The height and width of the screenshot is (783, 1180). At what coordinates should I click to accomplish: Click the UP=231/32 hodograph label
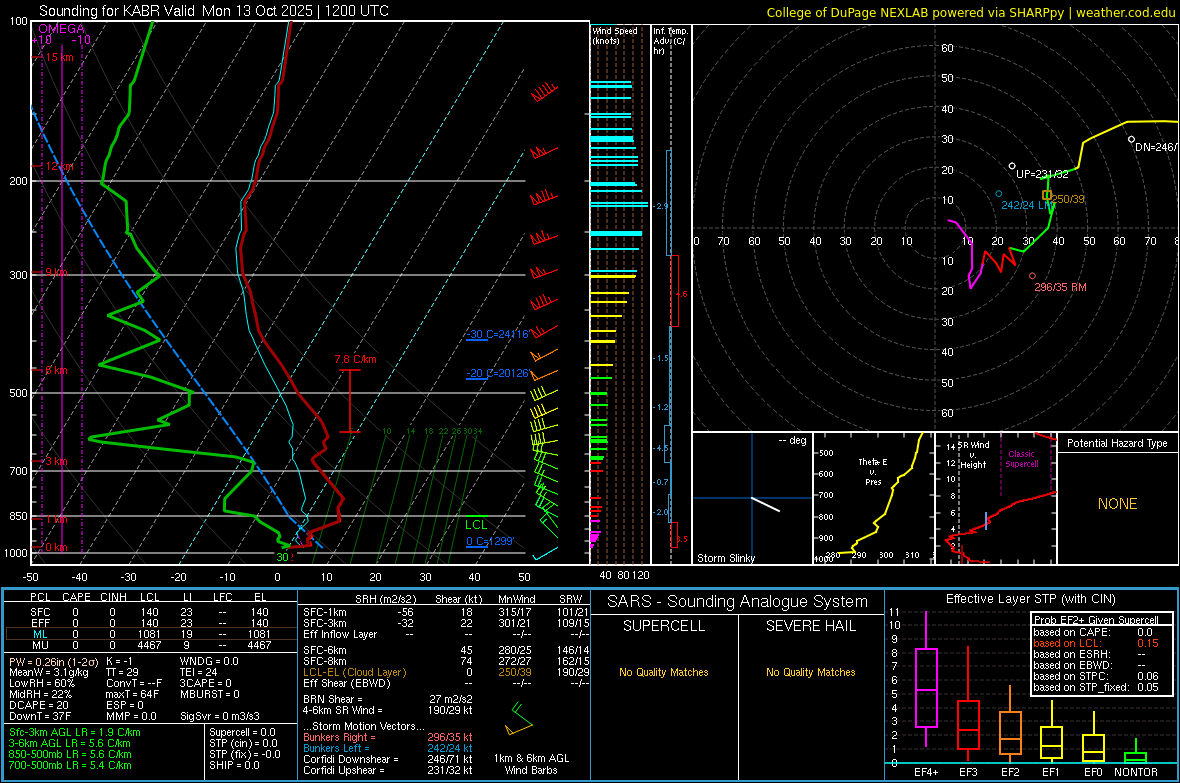1042,174
